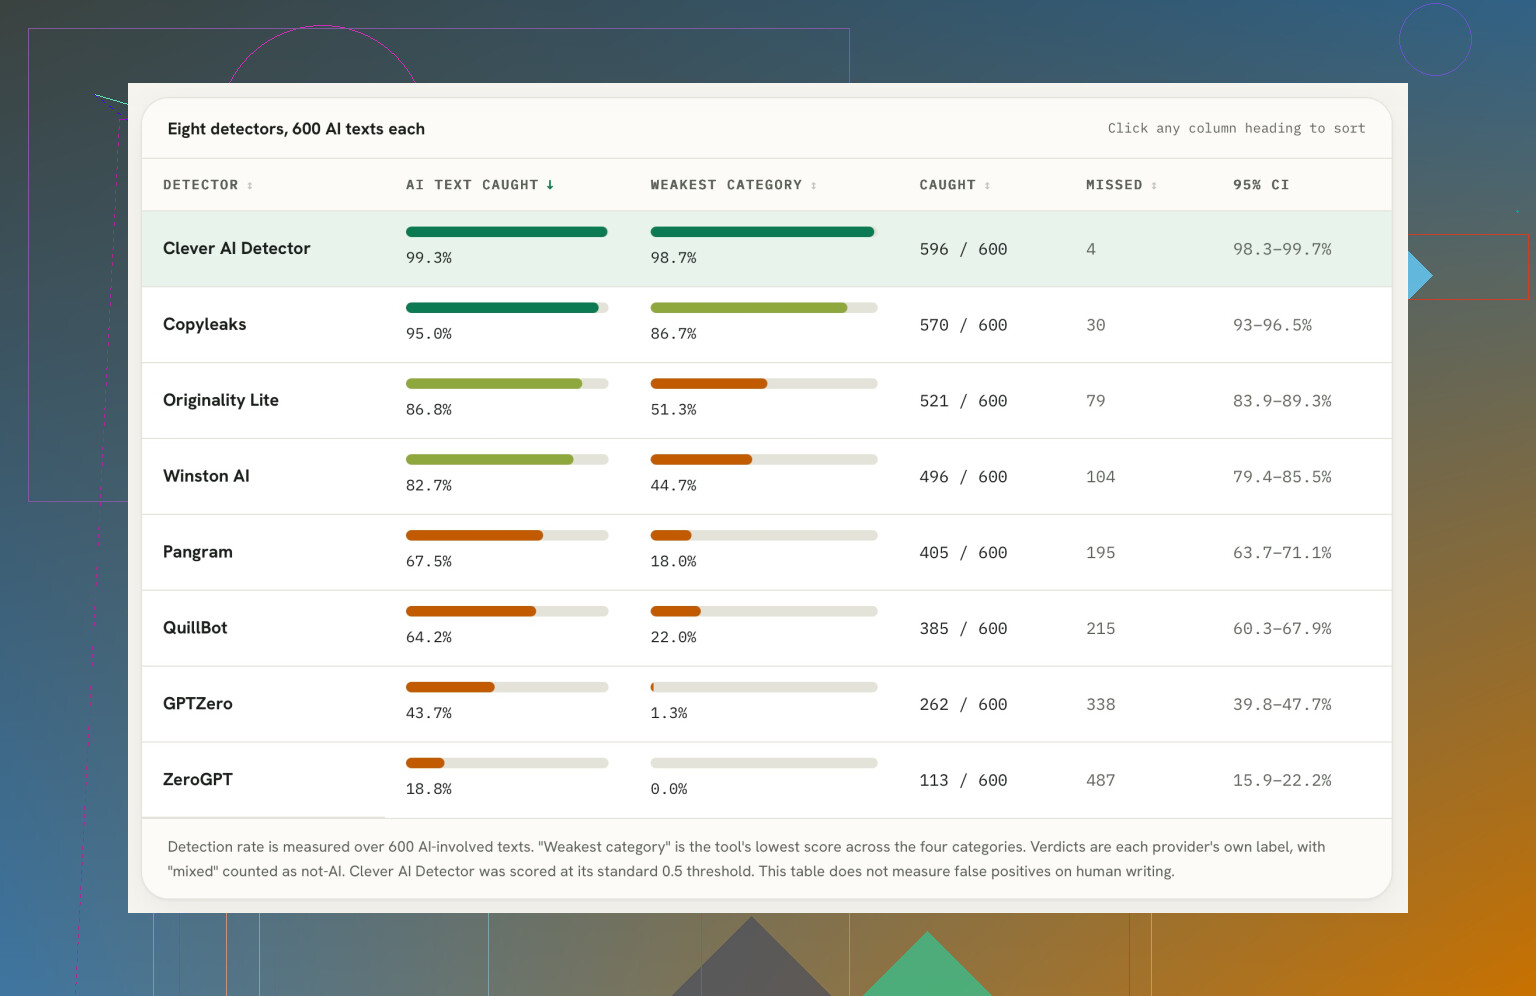Image resolution: width=1536 pixels, height=996 pixels.
Task: Select the Copyleaks detector name
Action: pos(204,324)
